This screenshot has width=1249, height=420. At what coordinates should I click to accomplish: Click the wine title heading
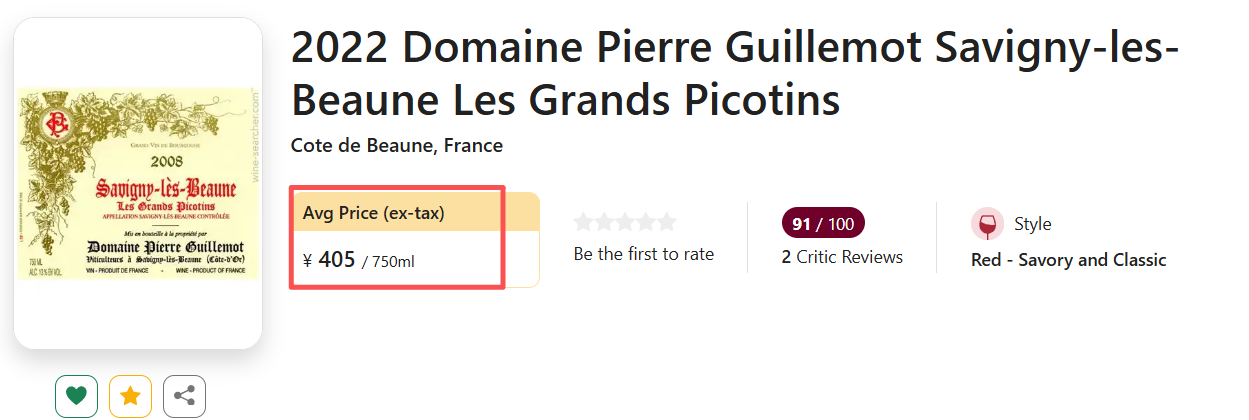click(x=735, y=74)
